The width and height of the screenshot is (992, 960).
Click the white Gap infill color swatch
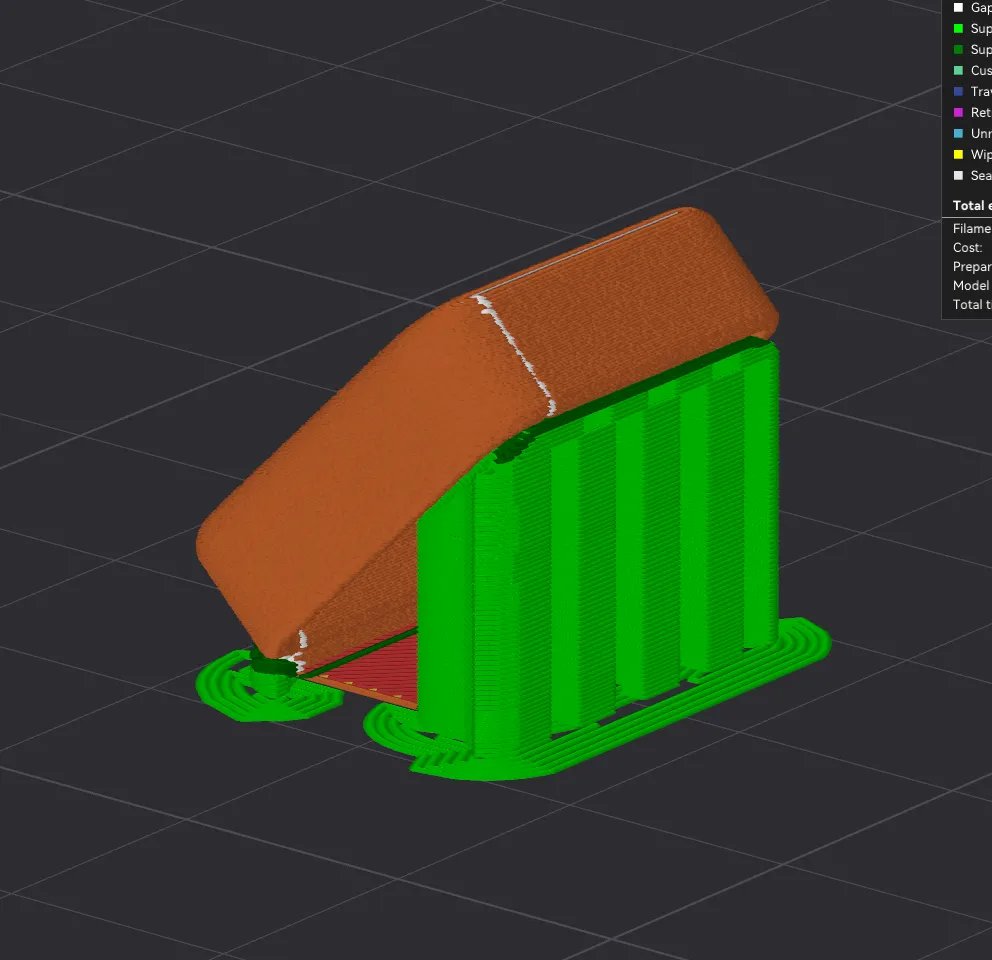pyautogui.click(x=958, y=8)
